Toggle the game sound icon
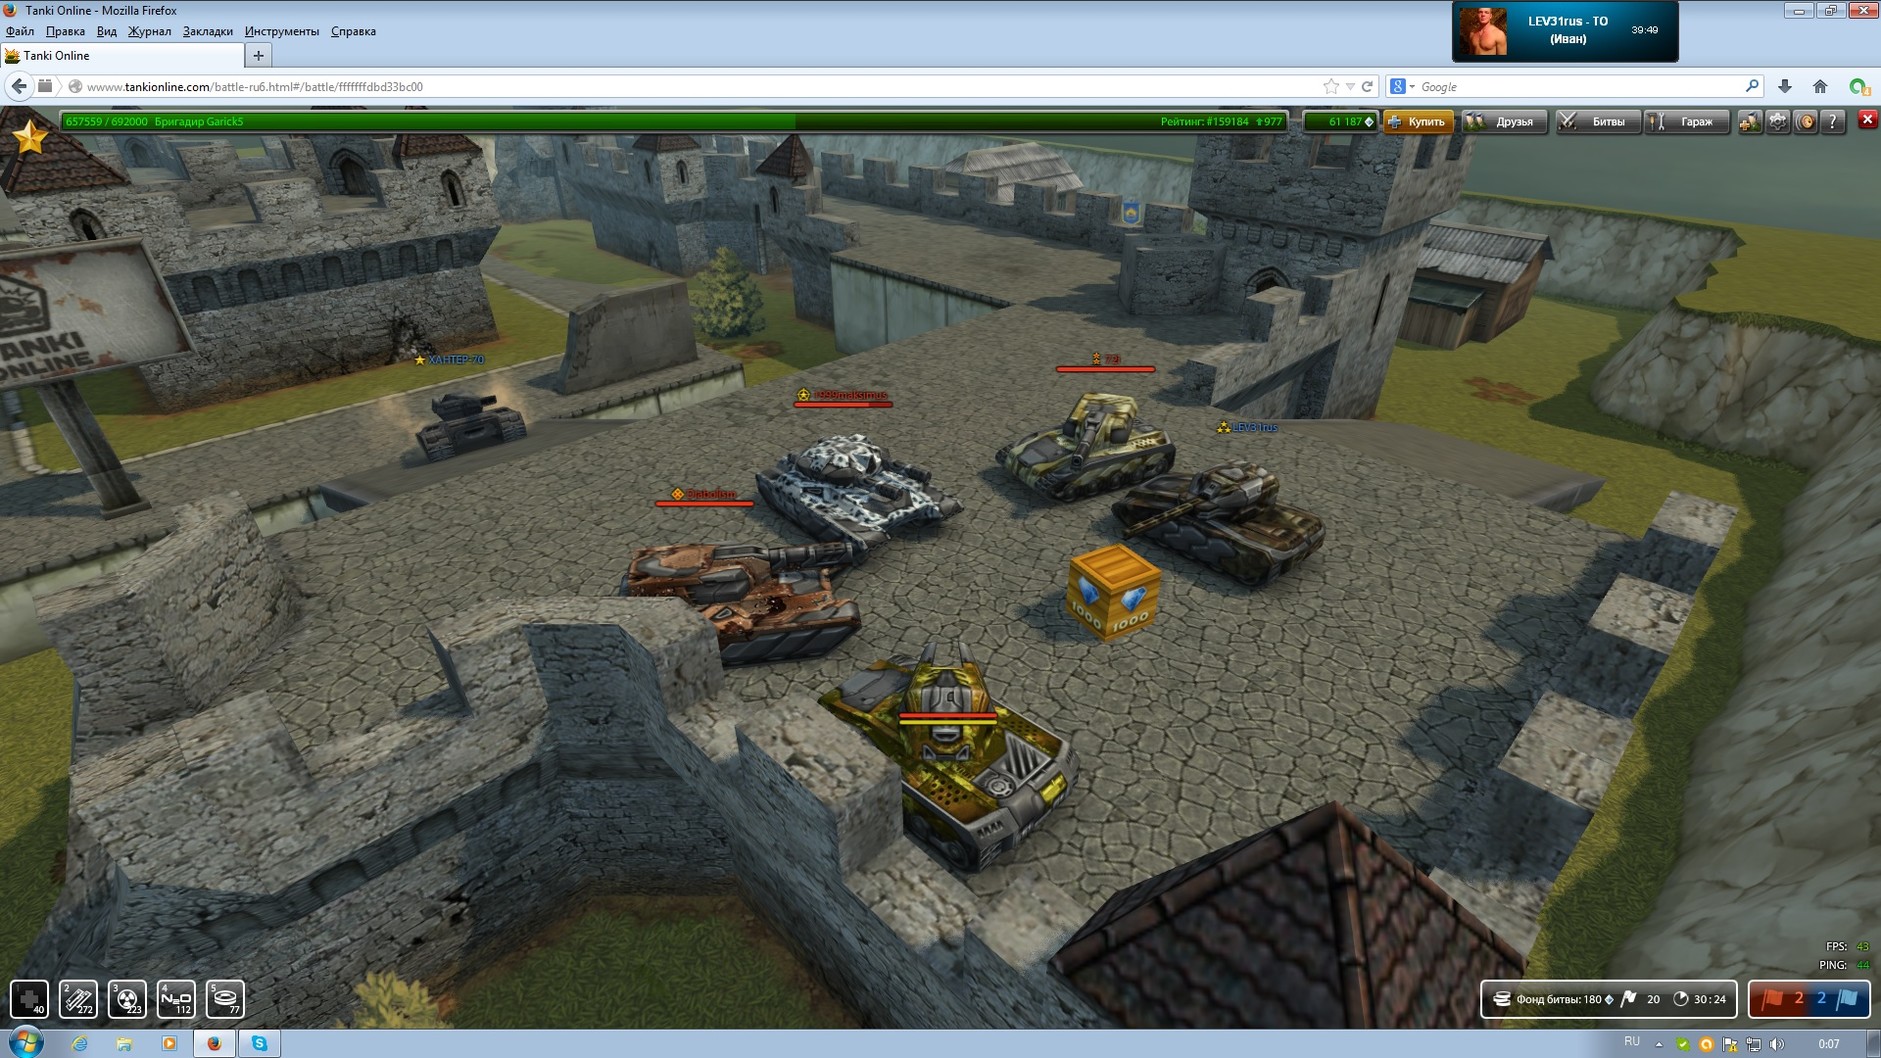The image size is (1881, 1058). pos(1805,121)
